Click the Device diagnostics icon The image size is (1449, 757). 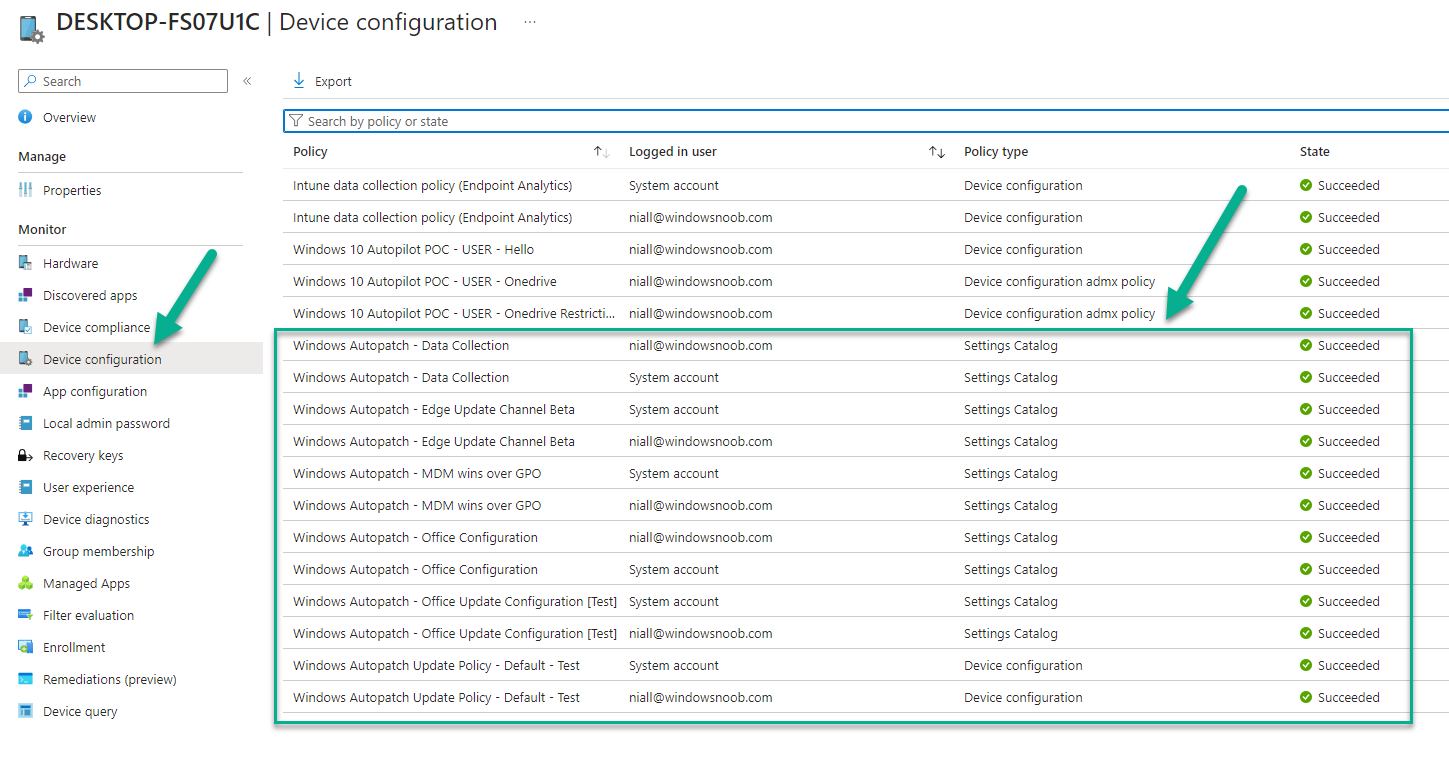pos(26,519)
